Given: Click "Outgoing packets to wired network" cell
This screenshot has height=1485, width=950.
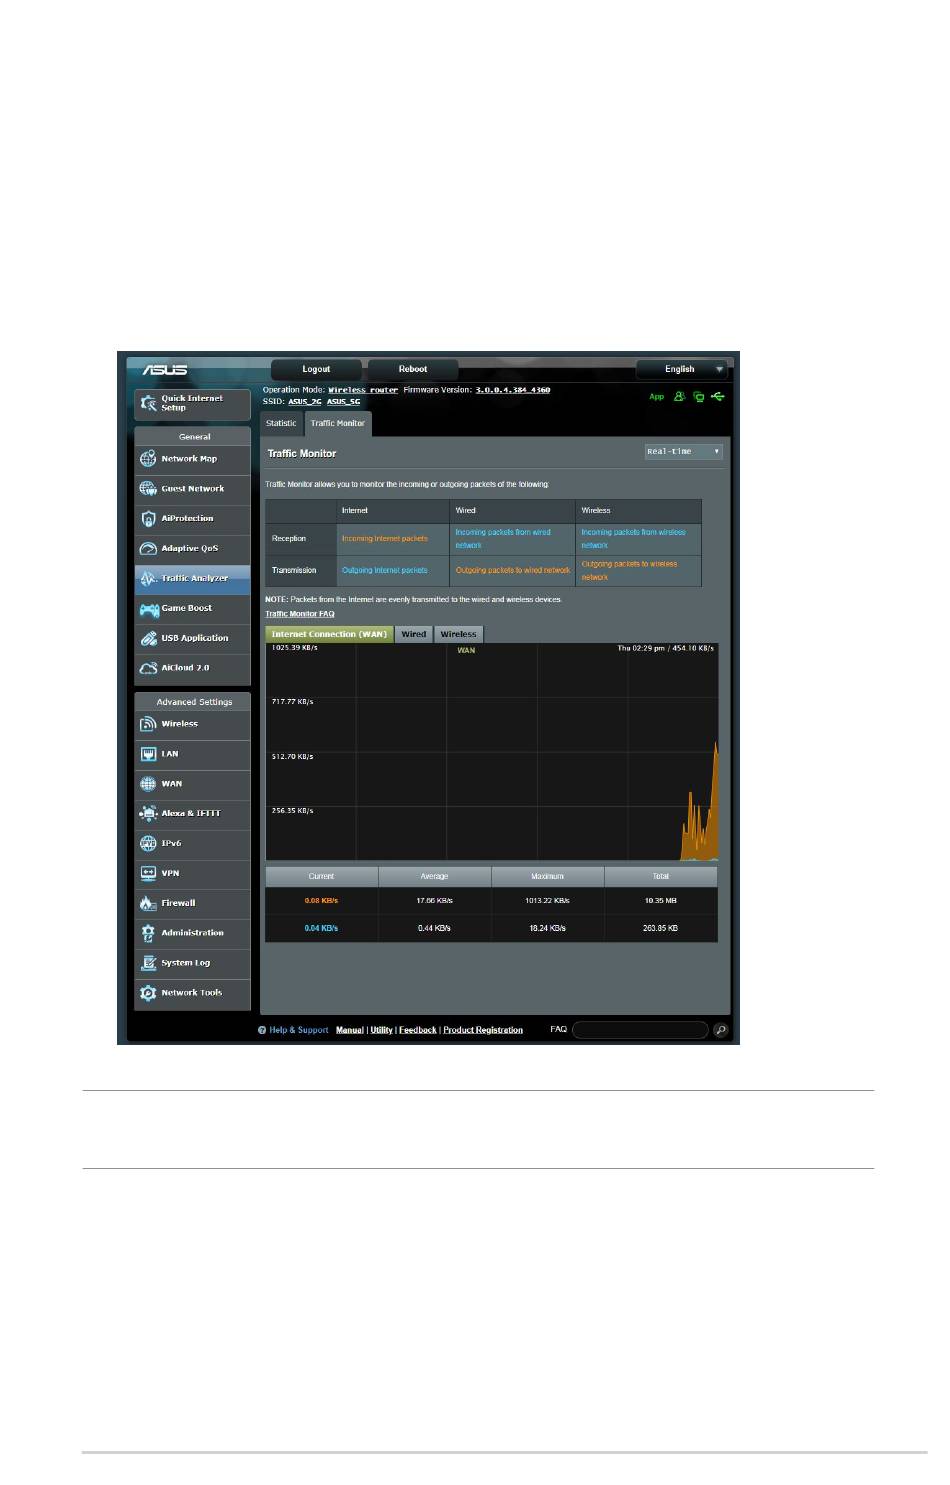Looking at the screenshot, I should [x=512, y=570].
